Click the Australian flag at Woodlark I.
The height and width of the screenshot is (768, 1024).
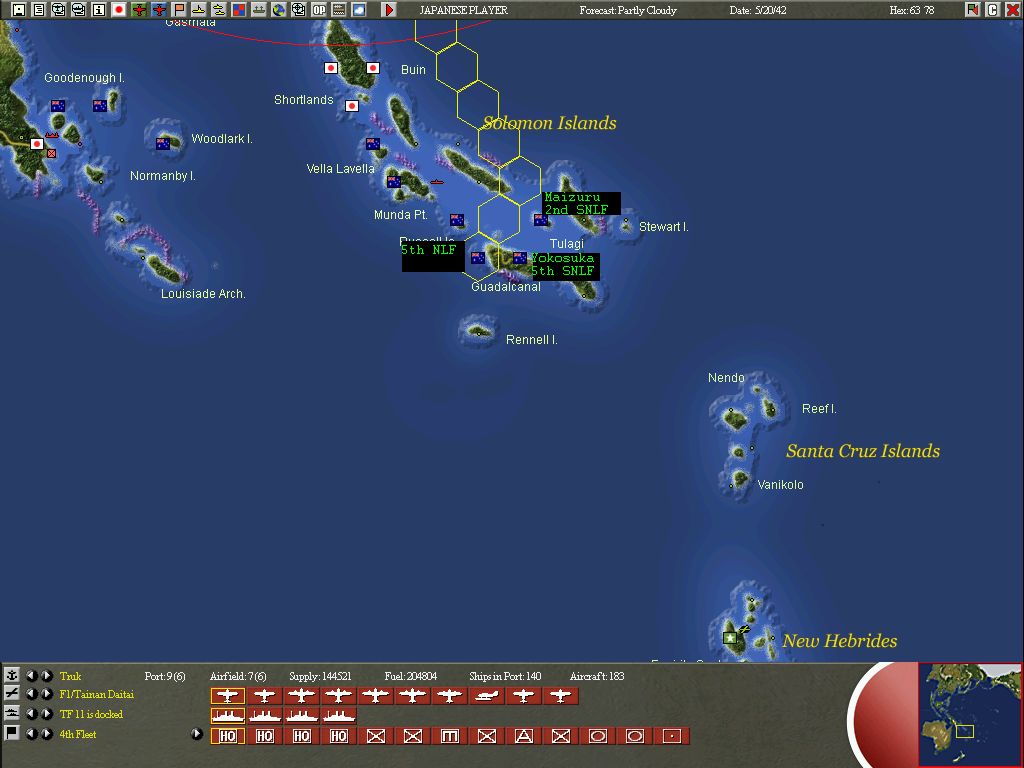click(x=163, y=144)
